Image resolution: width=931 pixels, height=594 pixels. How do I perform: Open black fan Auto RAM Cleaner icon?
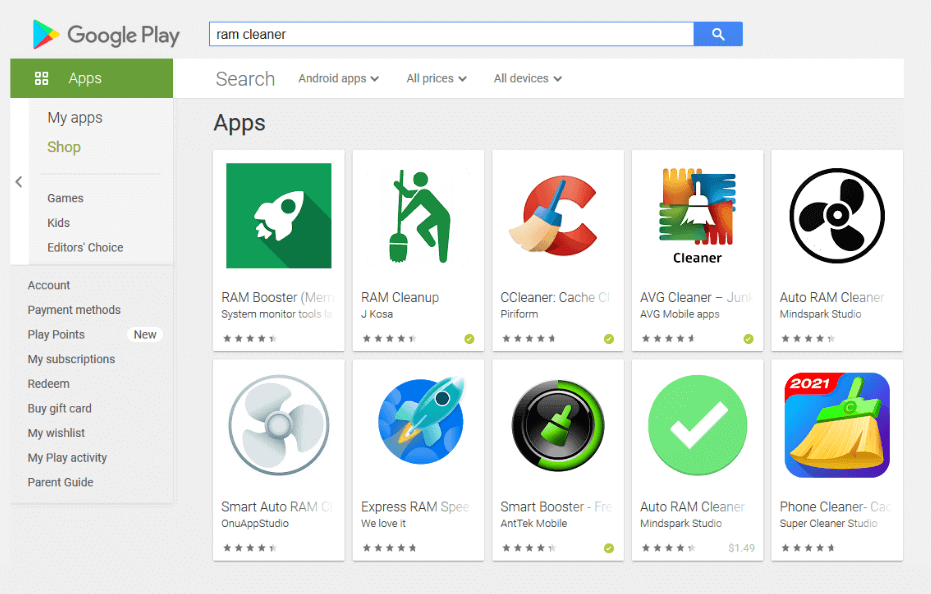837,216
